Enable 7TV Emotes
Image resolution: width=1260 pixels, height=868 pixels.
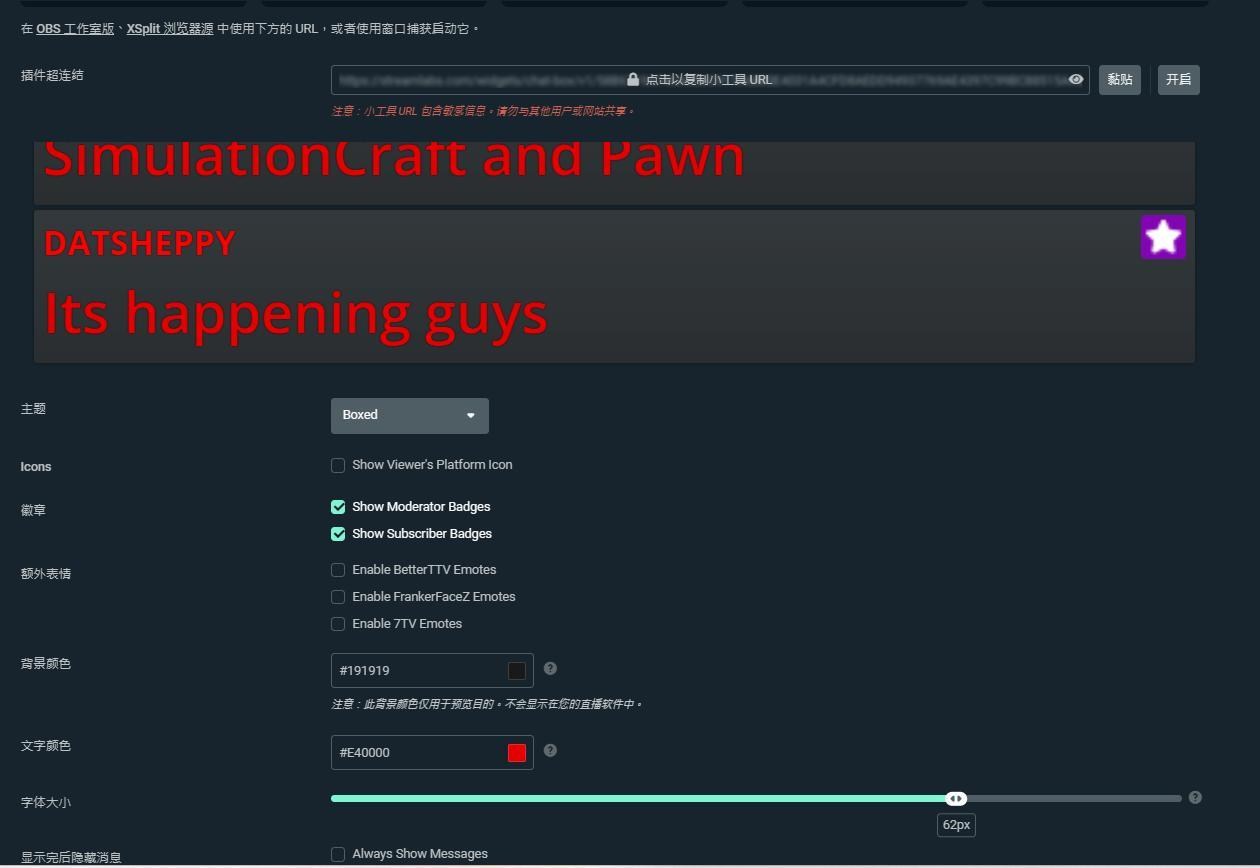338,624
